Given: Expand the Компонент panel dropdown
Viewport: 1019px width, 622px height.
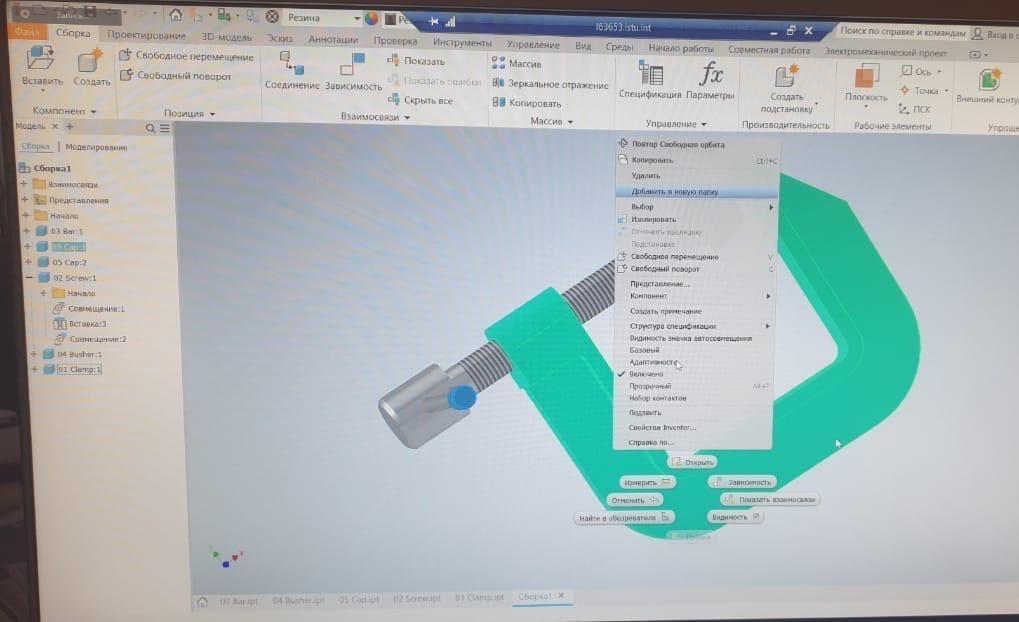Looking at the screenshot, I should pyautogui.click(x=94, y=112).
